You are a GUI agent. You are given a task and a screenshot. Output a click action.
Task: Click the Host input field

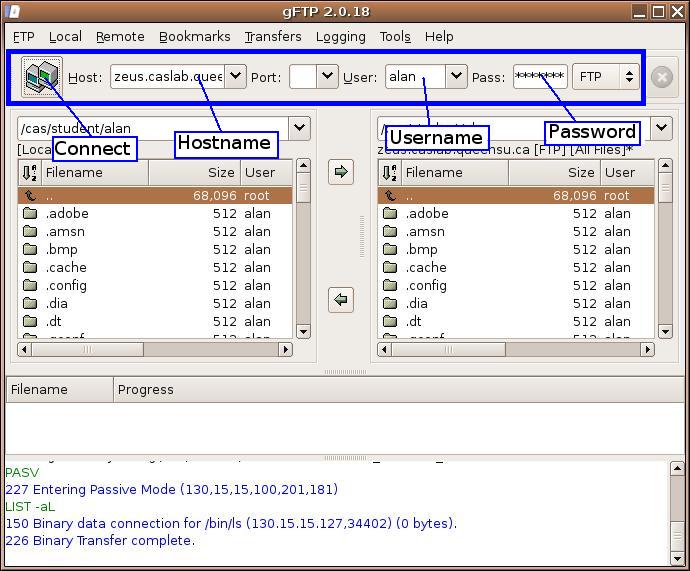pyautogui.click(x=168, y=77)
